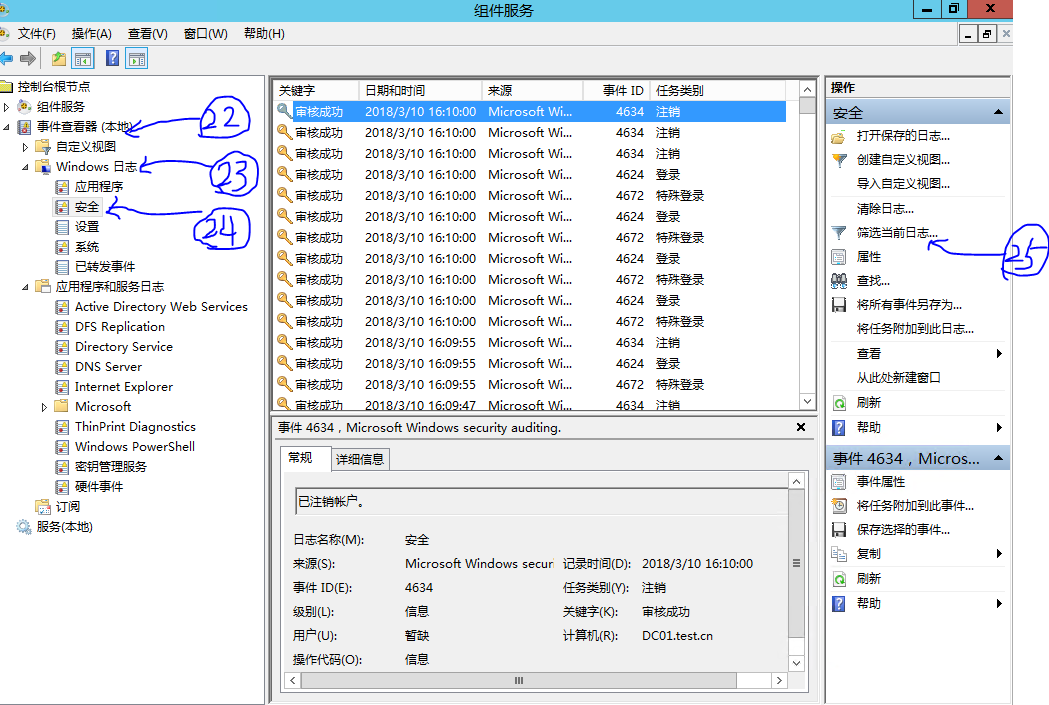Screen dimensions: 1049x705
Task: Click the 查找 binoculars icon
Action: 838,281
